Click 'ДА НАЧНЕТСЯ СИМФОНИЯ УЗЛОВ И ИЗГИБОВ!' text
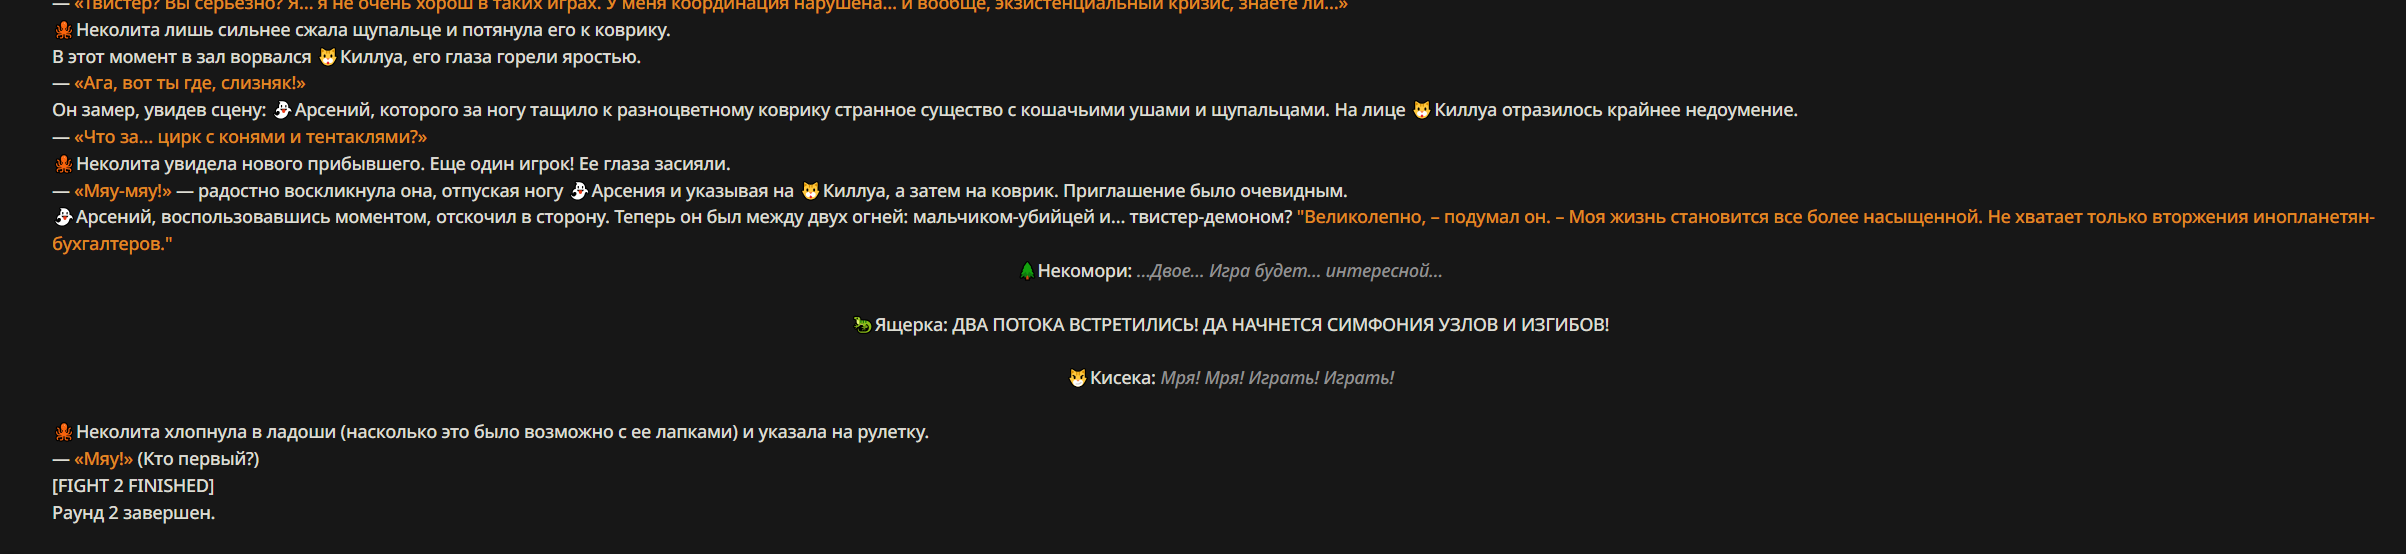2406x554 pixels. [x=1406, y=325]
